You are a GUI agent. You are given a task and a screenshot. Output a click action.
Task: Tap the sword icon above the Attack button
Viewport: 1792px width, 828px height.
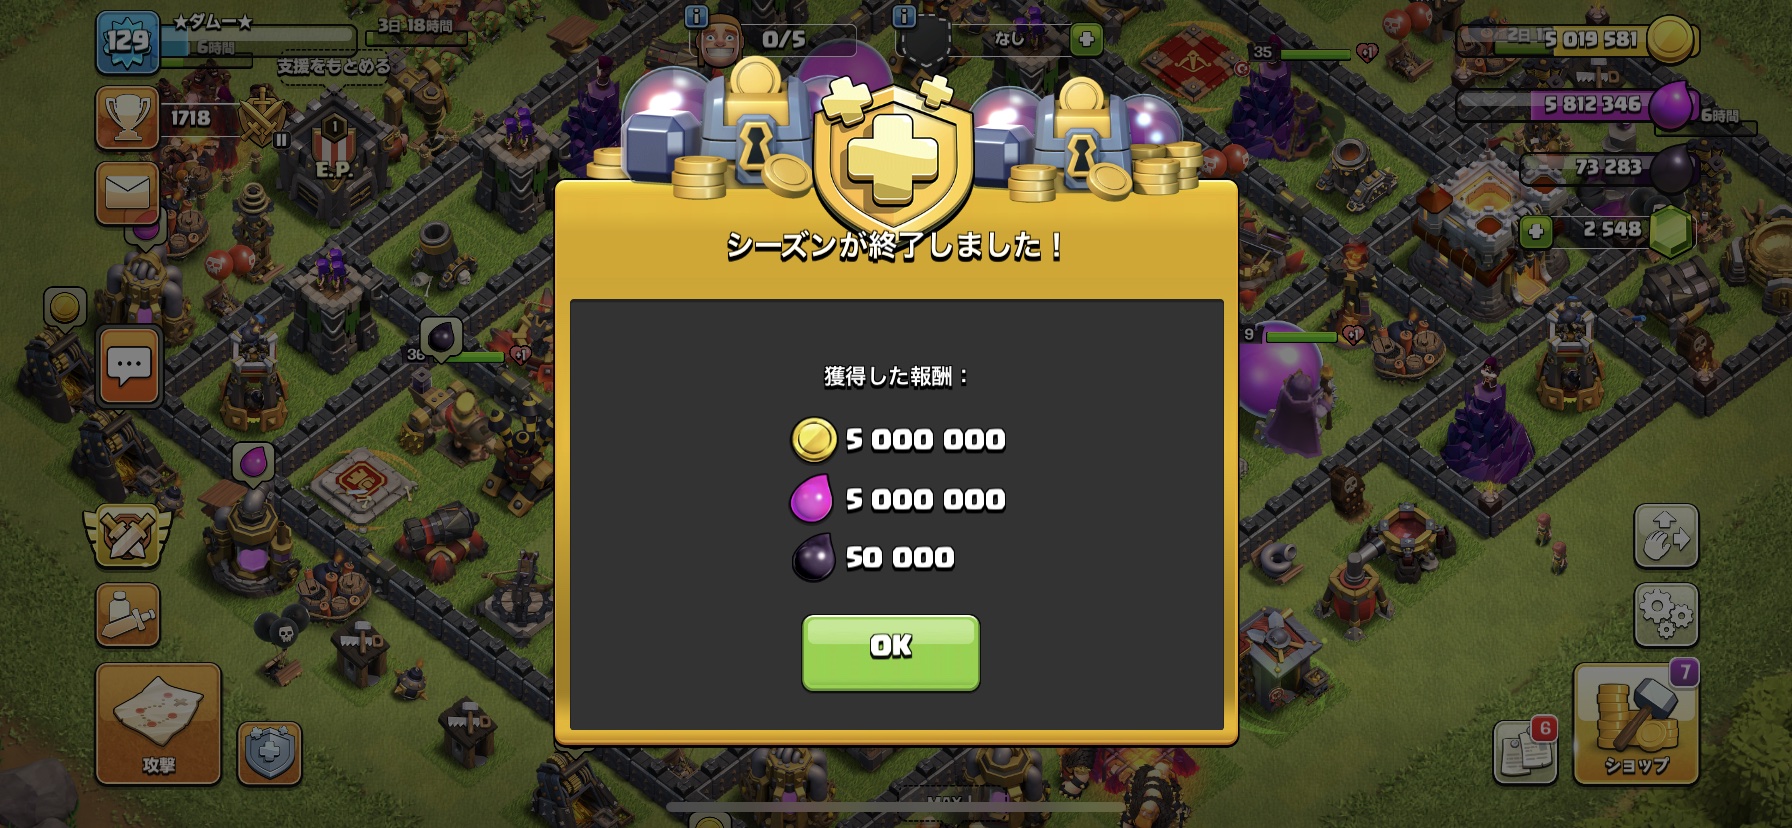pos(127,614)
